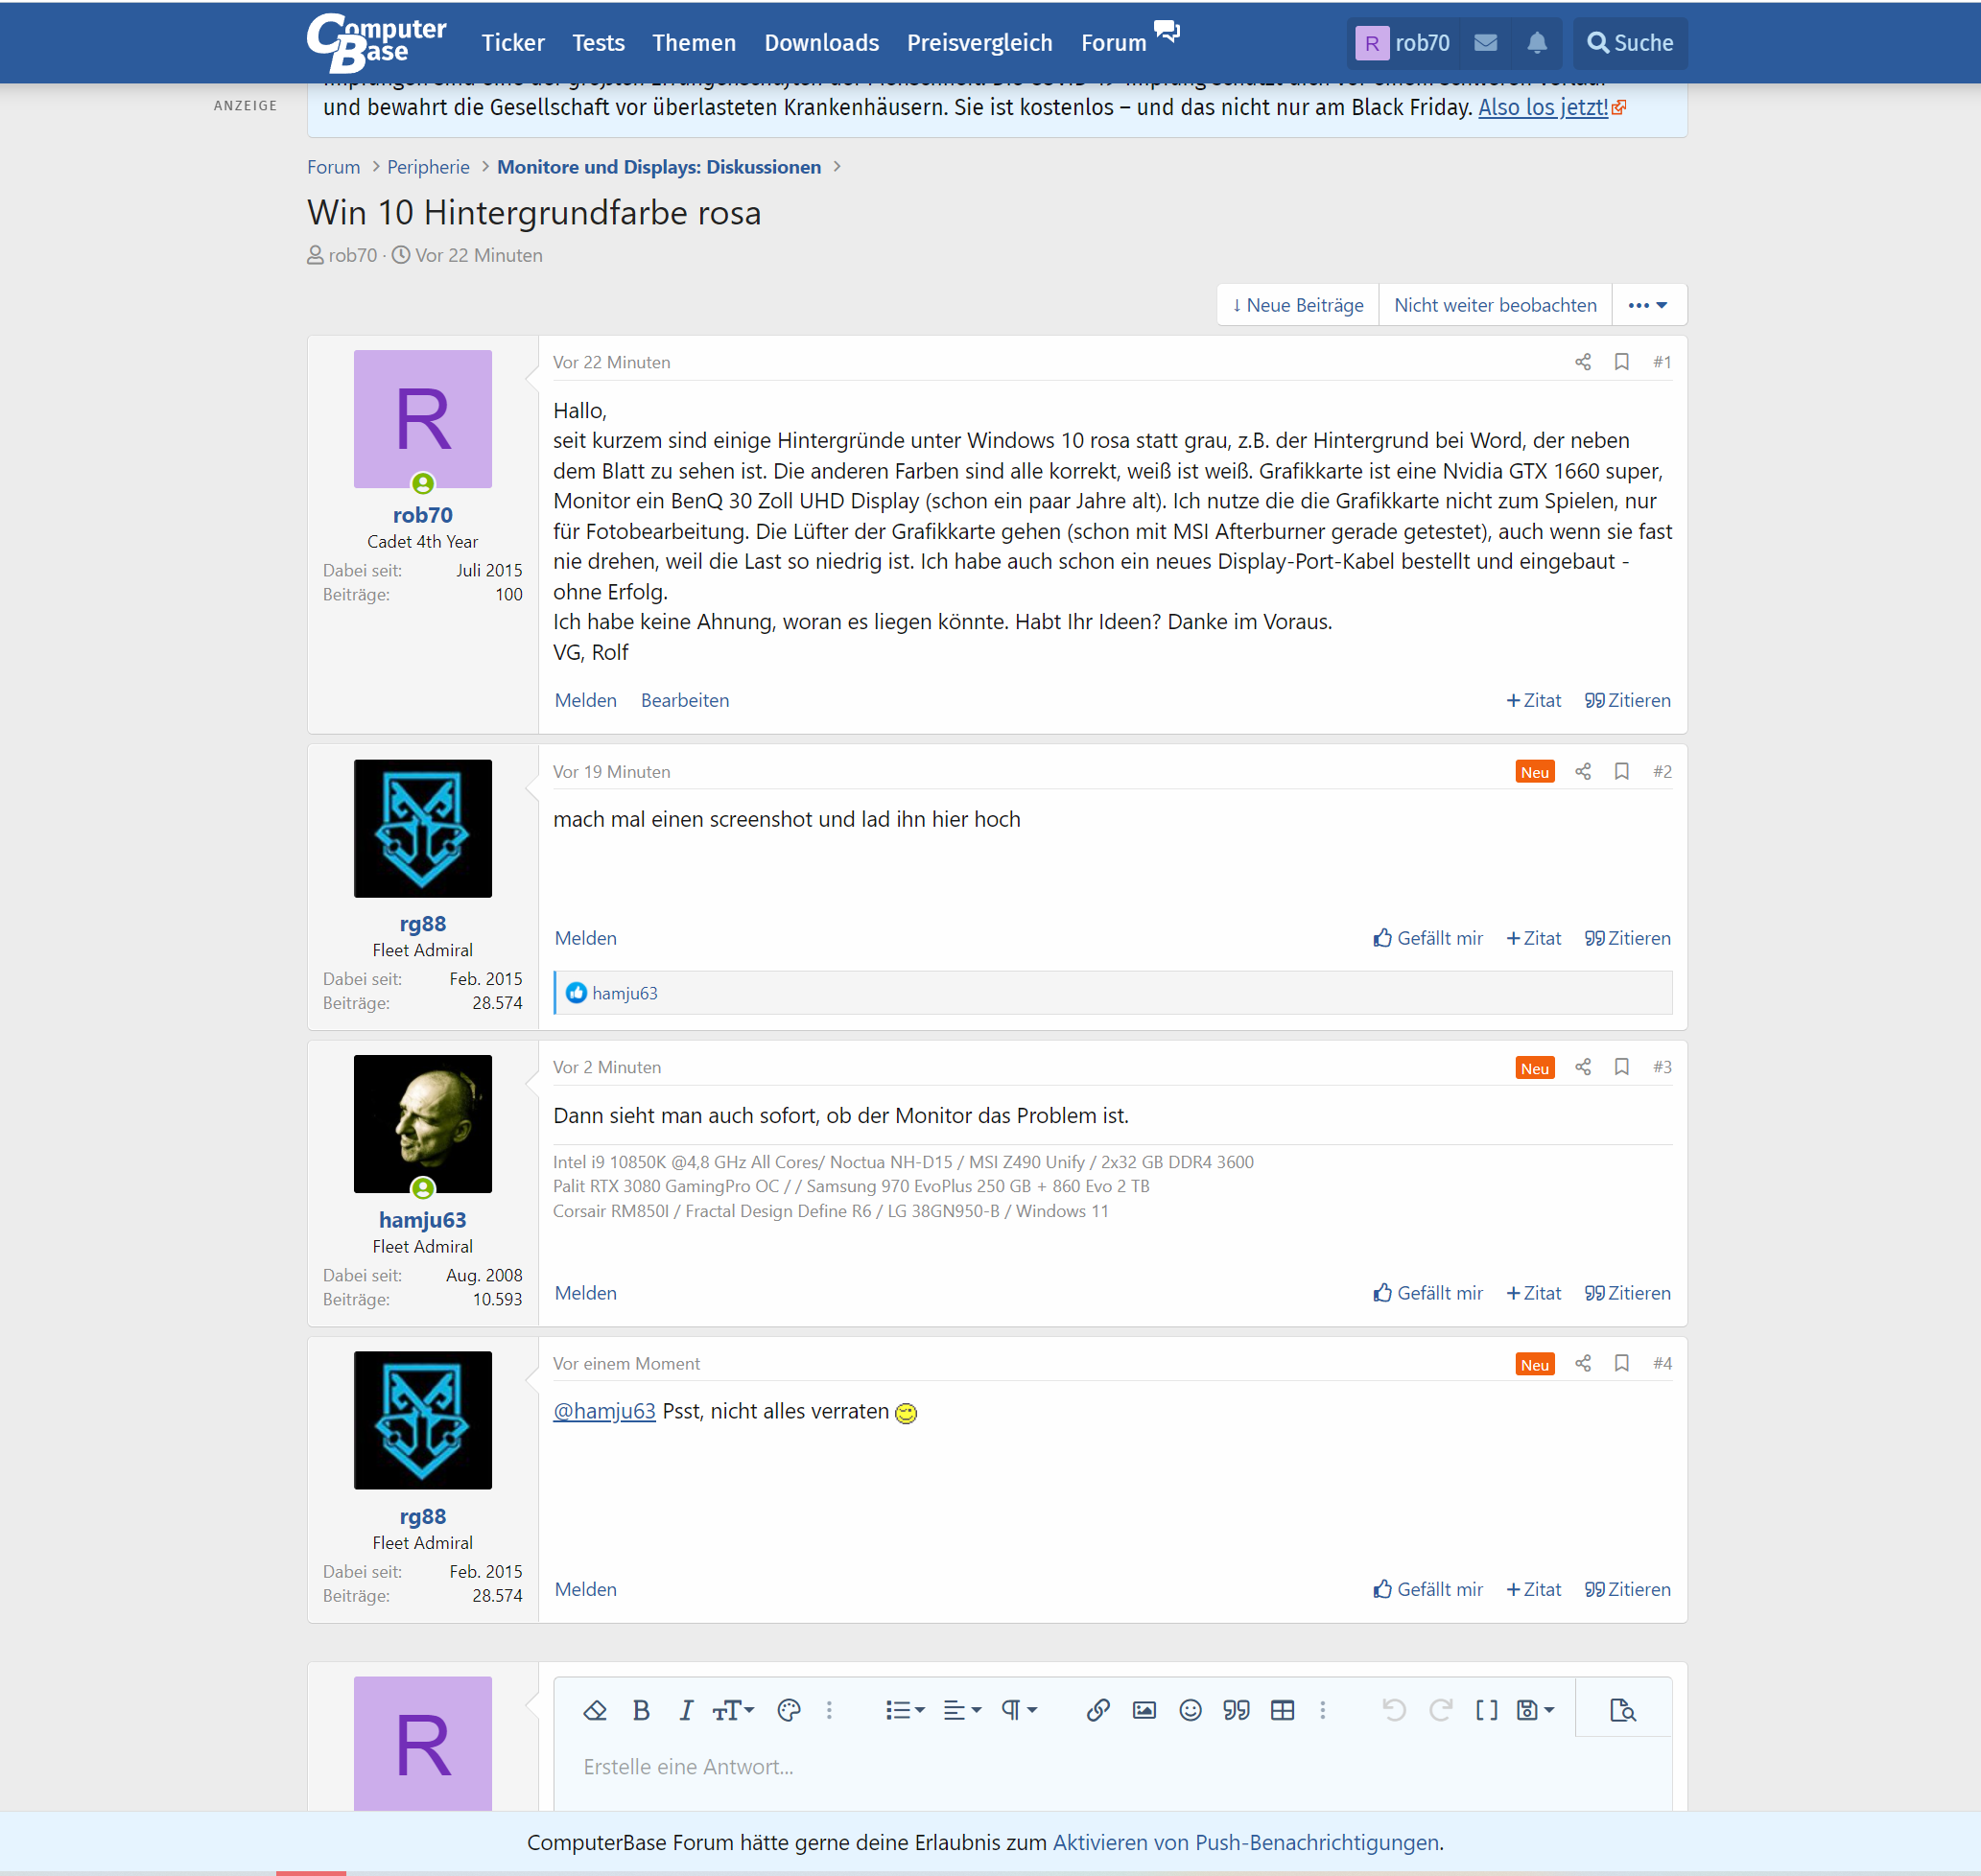Open the private messages envelope icon

coord(1486,43)
